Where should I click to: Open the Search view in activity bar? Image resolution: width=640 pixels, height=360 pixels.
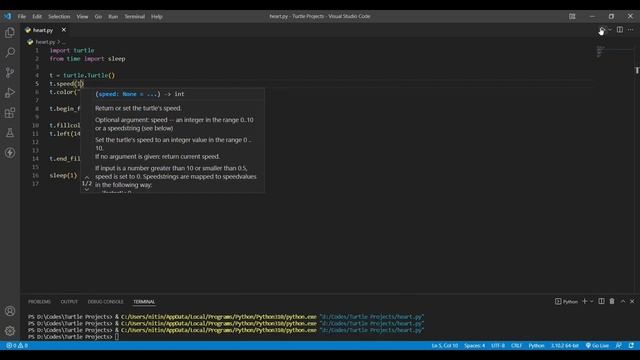[10, 52]
